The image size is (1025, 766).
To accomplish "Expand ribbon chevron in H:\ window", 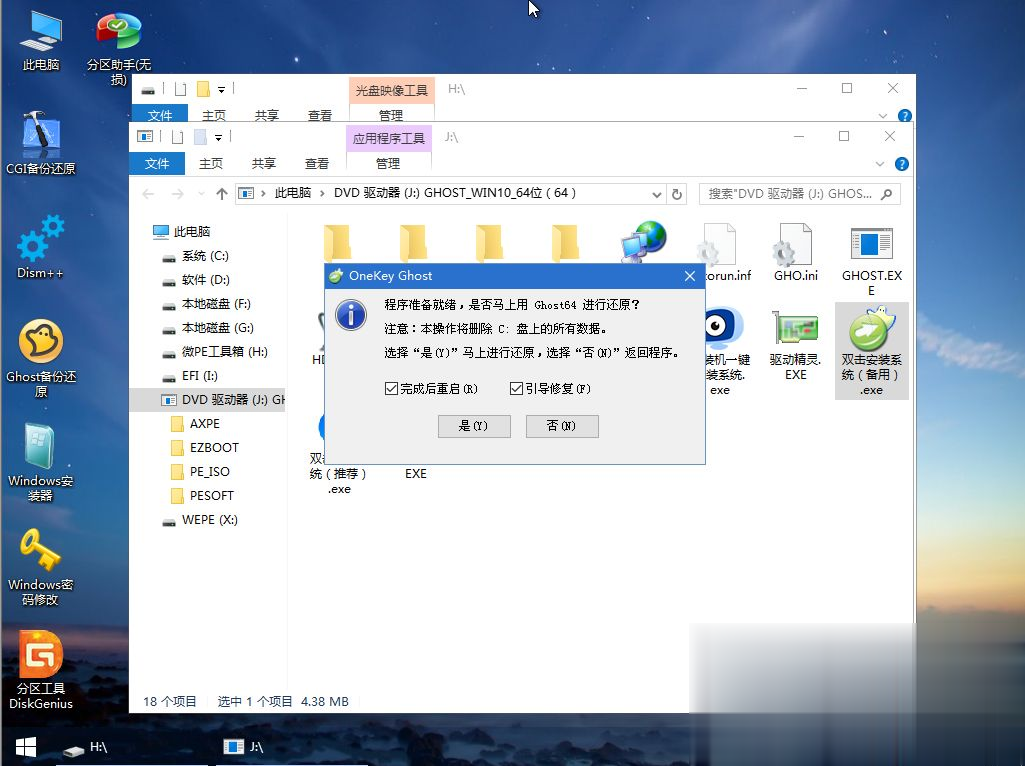I will (x=882, y=116).
